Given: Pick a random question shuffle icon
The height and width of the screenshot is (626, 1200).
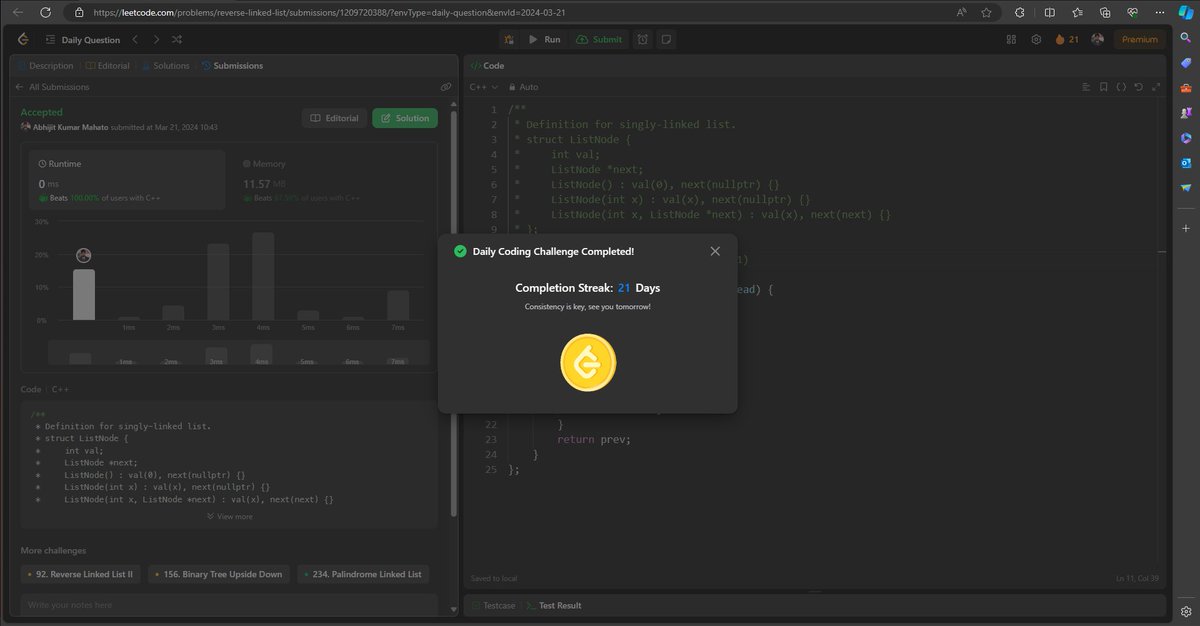Looking at the screenshot, I should point(177,40).
